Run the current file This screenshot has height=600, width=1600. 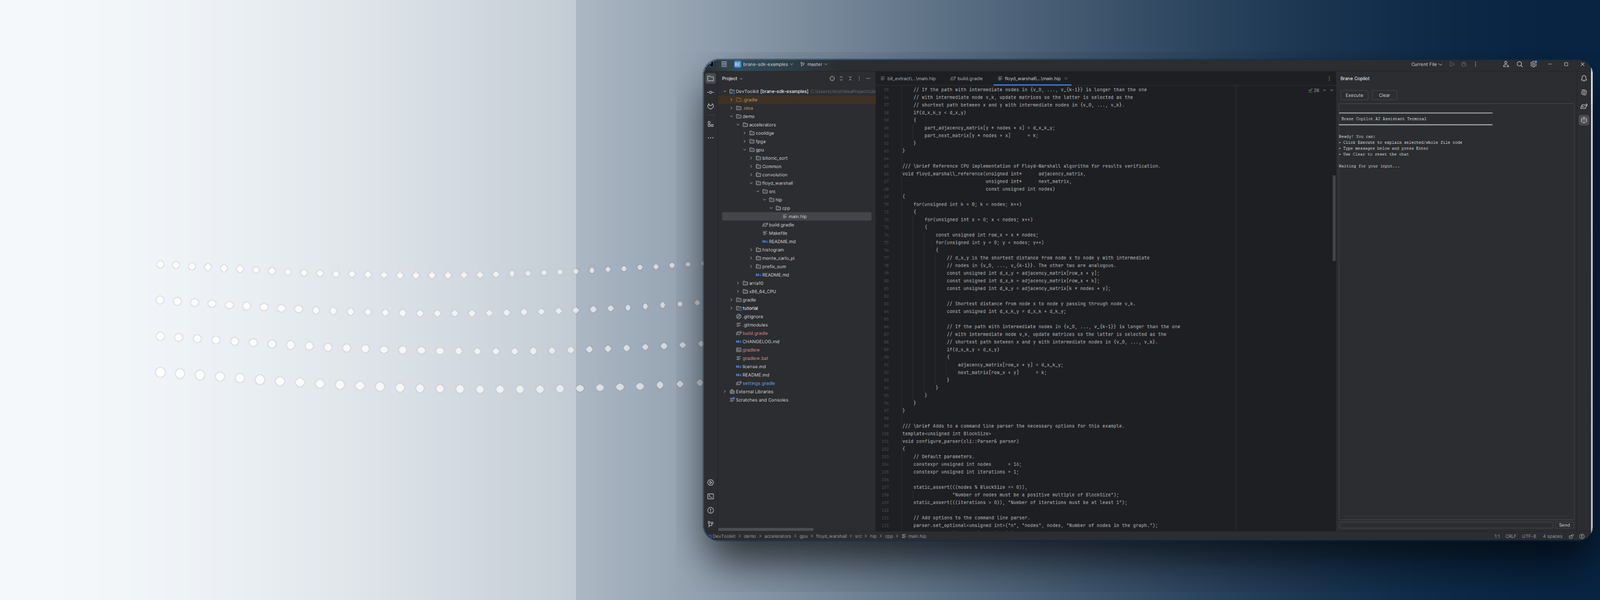1452,64
